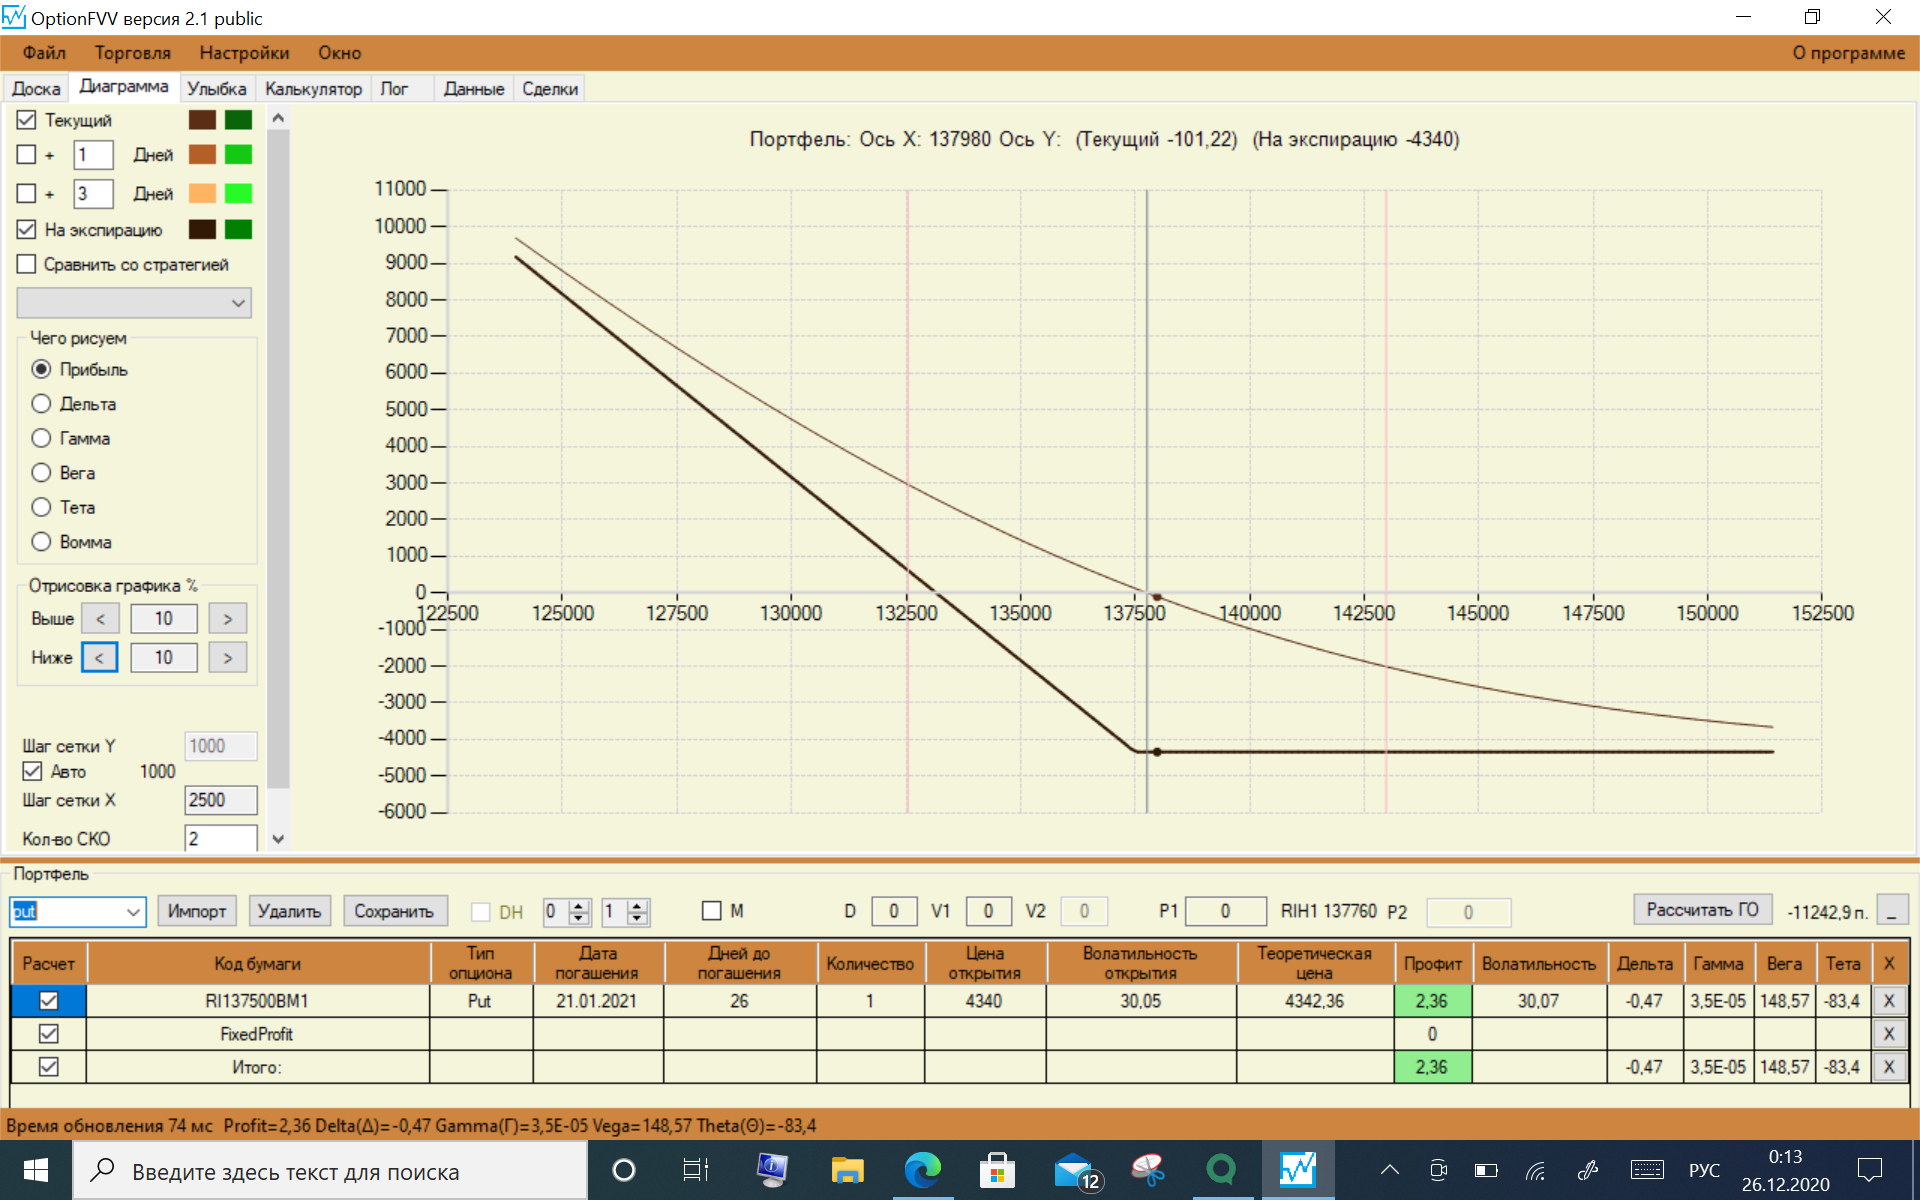Click the Выше decrease arrow button

click(100, 619)
